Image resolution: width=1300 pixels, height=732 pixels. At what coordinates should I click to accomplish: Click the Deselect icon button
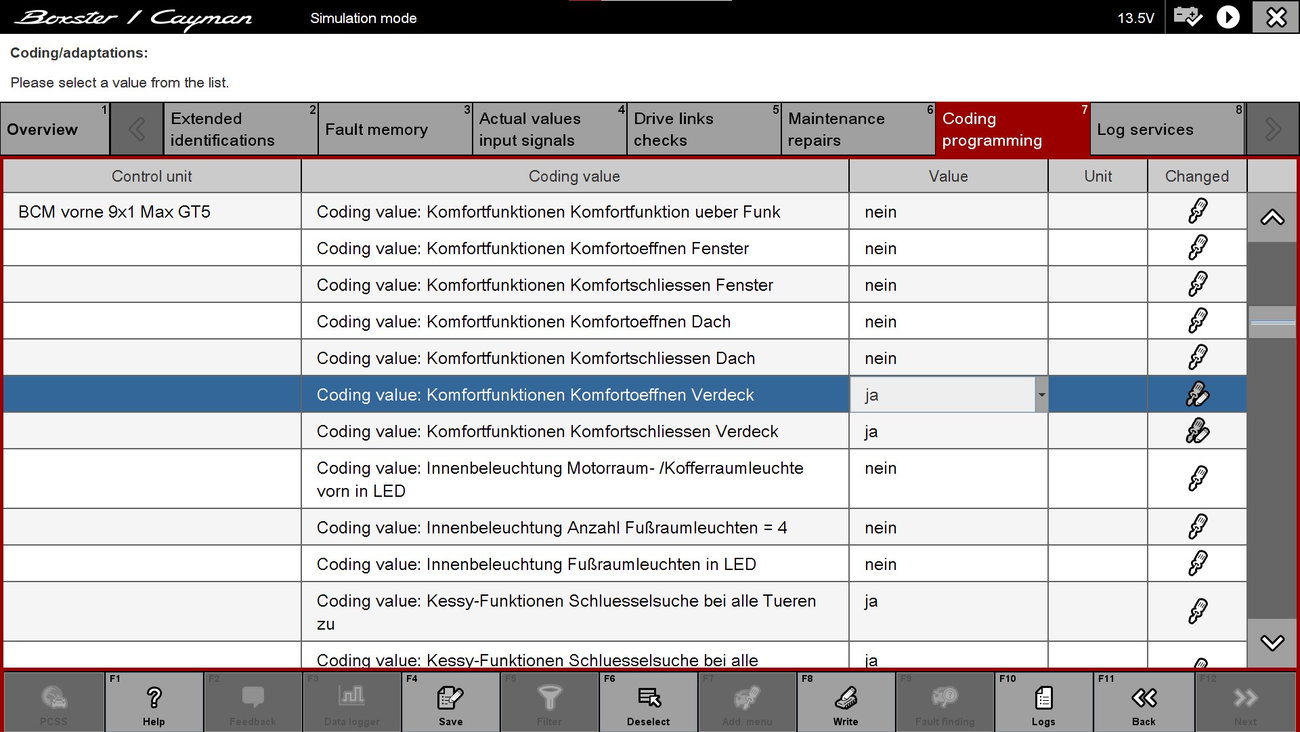648,698
